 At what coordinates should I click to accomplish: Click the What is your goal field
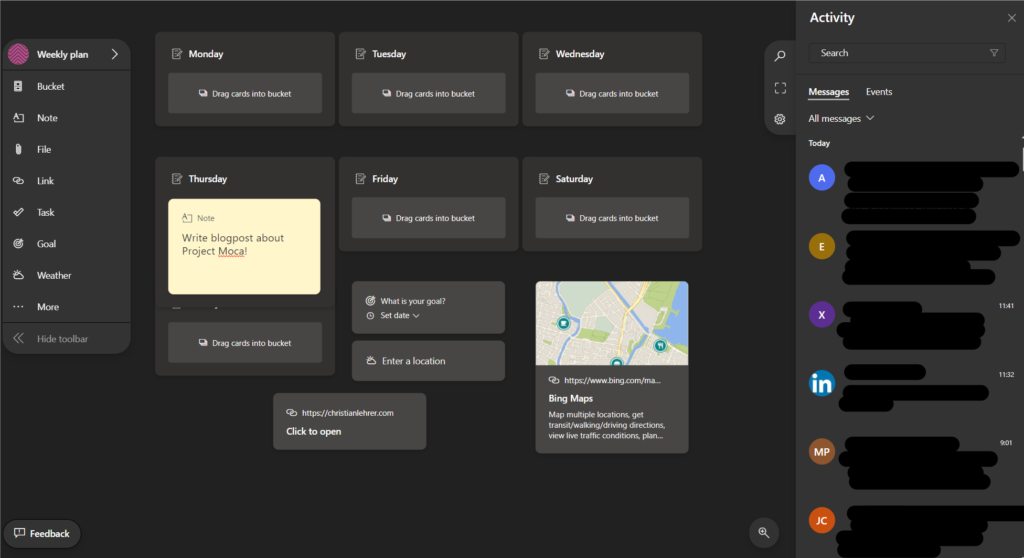point(413,301)
